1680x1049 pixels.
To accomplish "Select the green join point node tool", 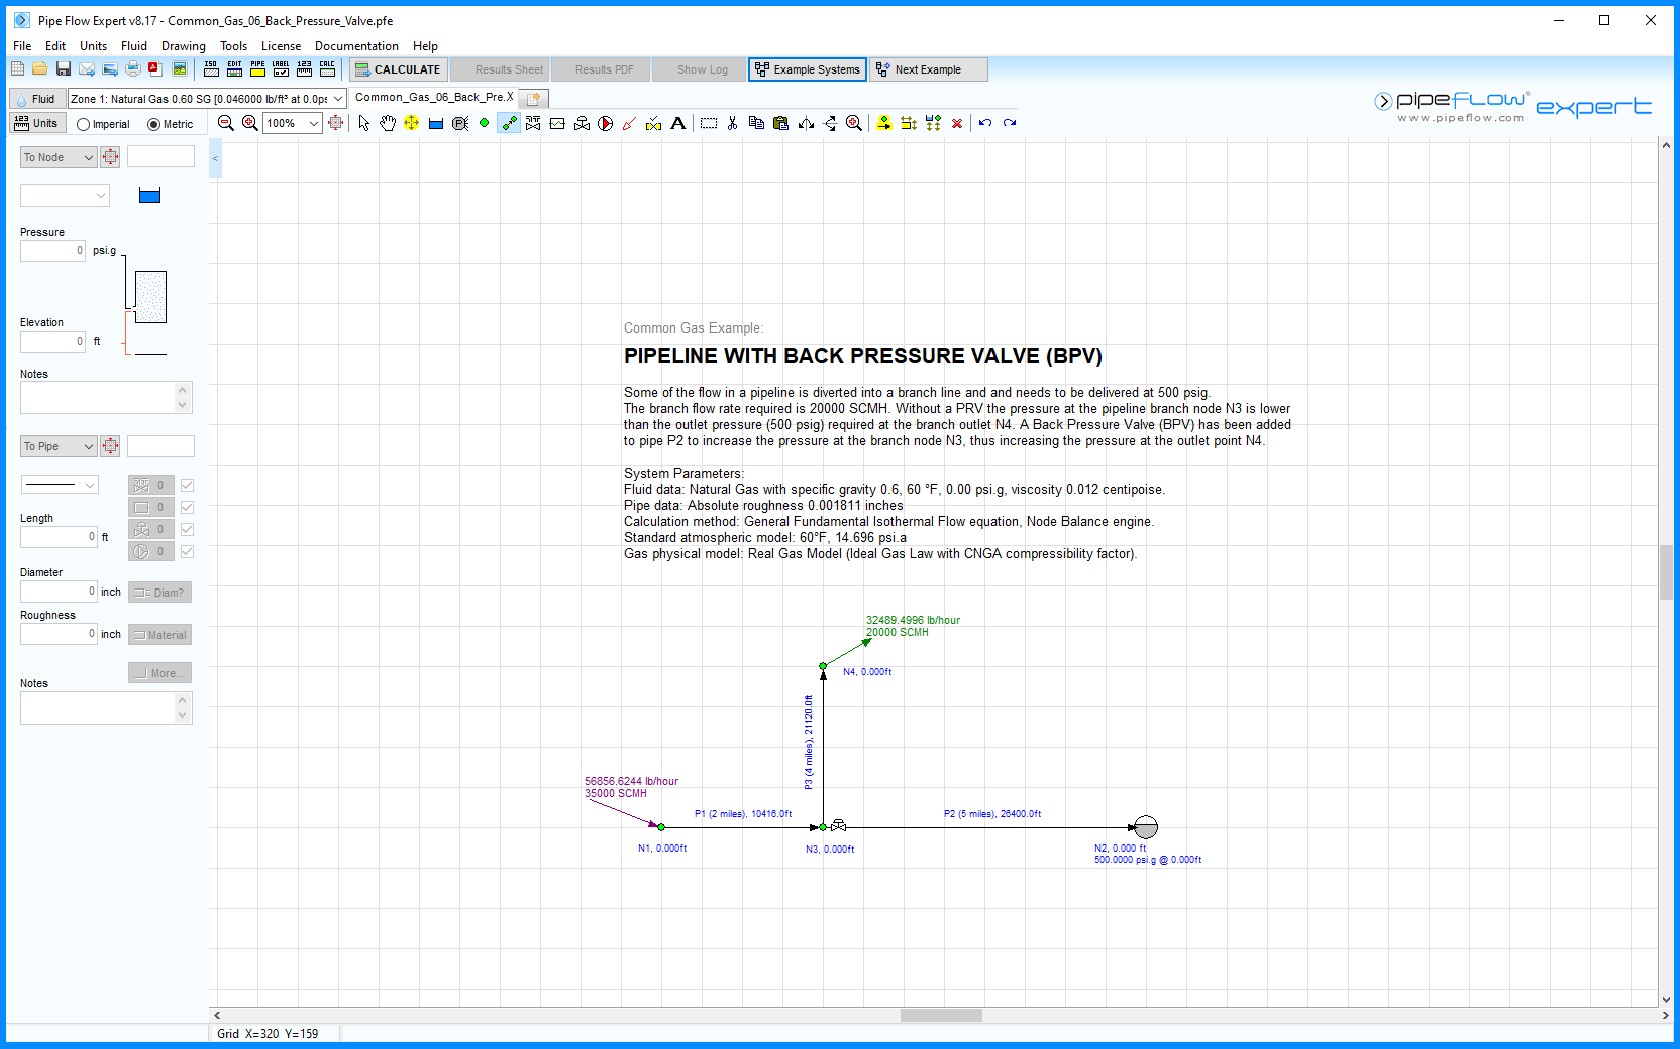I will pos(484,123).
